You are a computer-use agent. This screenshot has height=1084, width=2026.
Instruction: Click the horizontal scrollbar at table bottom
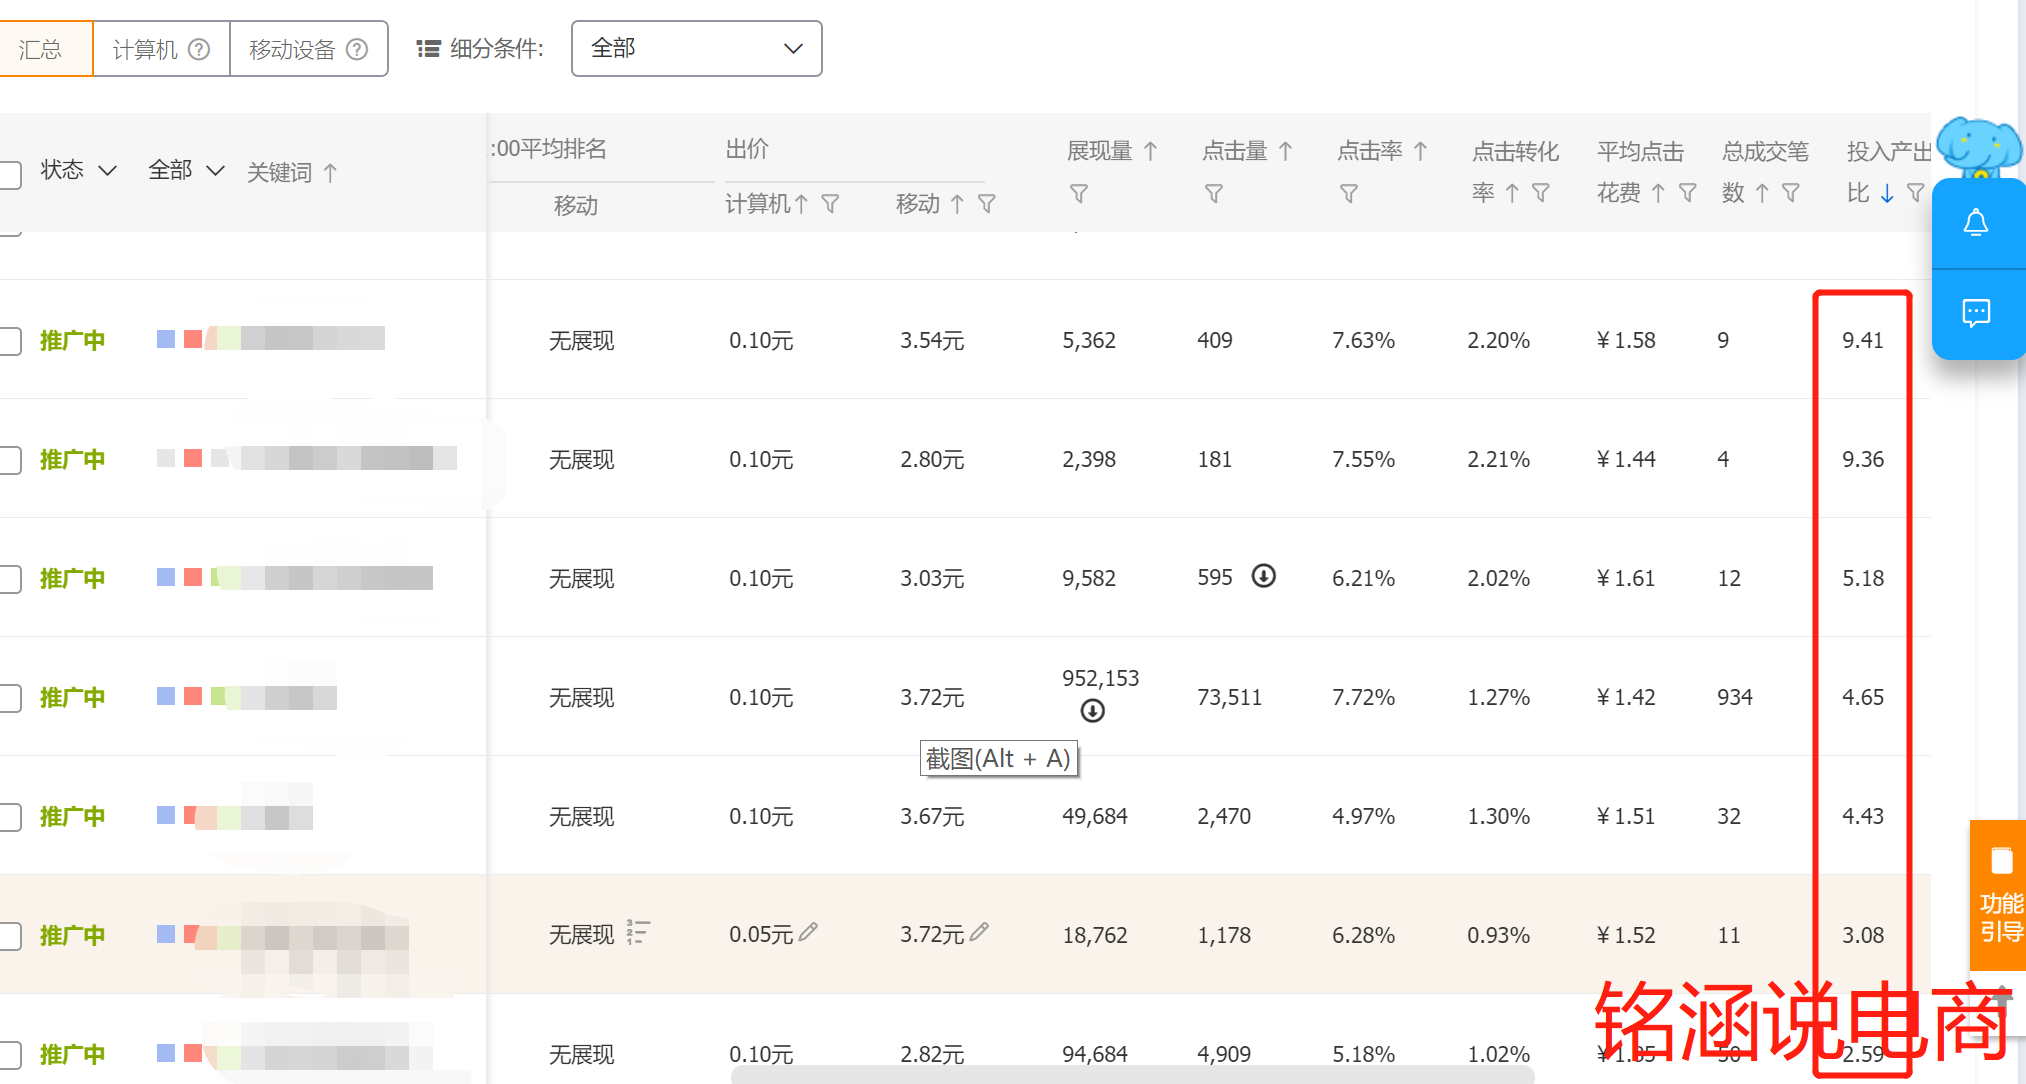[x=1132, y=1075]
